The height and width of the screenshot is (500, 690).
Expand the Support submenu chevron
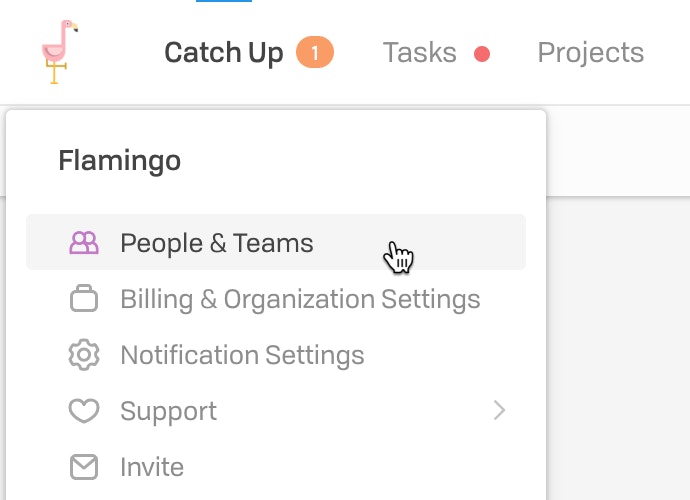click(499, 410)
